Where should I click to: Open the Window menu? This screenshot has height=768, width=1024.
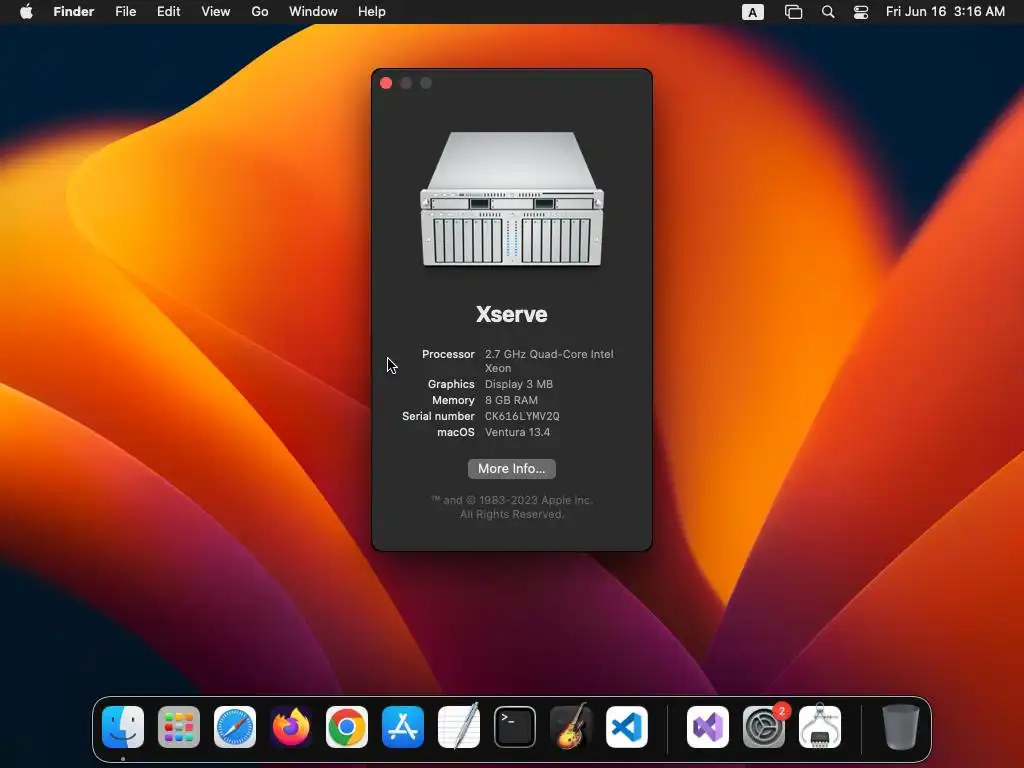click(x=313, y=12)
